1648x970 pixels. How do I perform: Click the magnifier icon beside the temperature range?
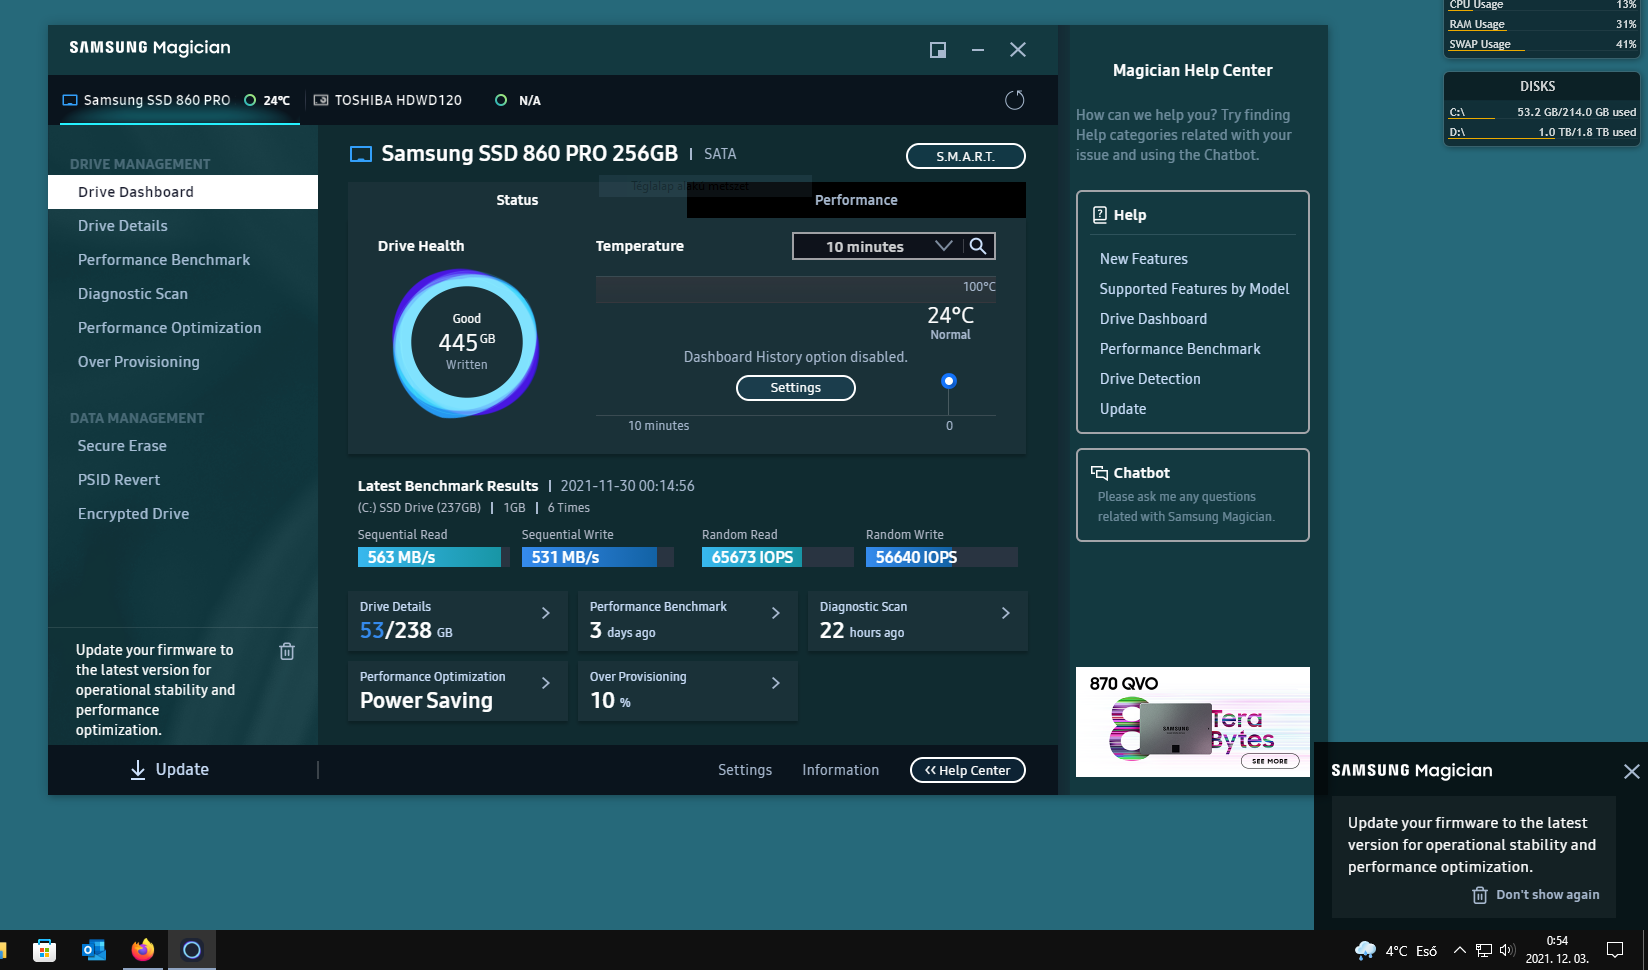coord(978,246)
